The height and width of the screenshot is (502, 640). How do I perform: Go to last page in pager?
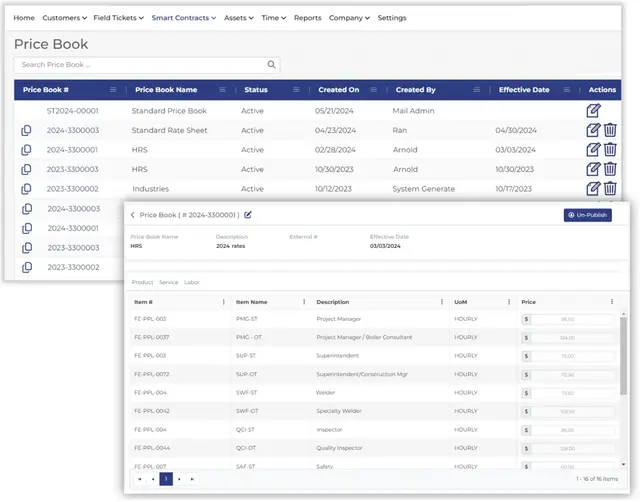(x=192, y=479)
